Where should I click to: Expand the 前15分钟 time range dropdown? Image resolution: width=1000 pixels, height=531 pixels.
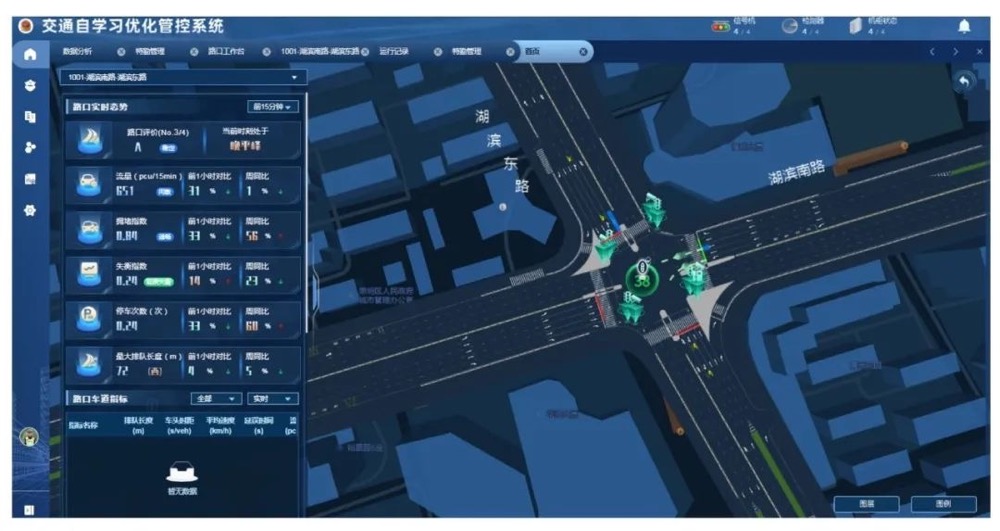pyautogui.click(x=273, y=107)
